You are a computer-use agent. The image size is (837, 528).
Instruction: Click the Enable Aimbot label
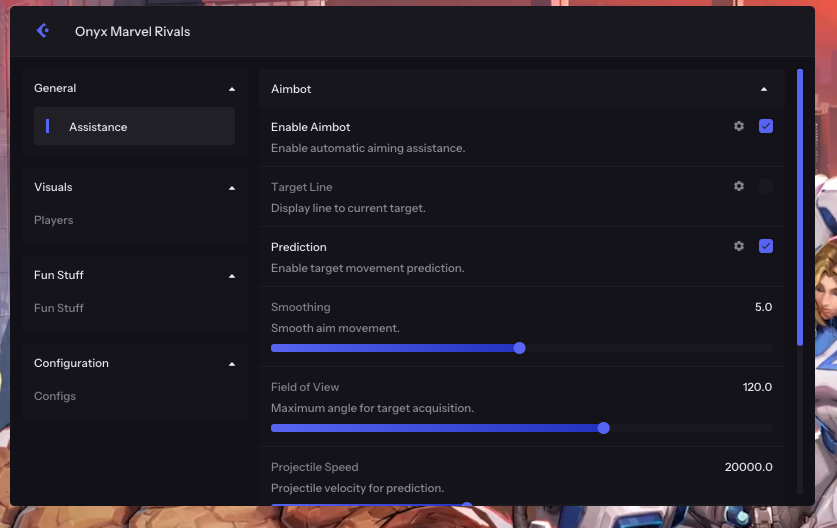[311, 127]
